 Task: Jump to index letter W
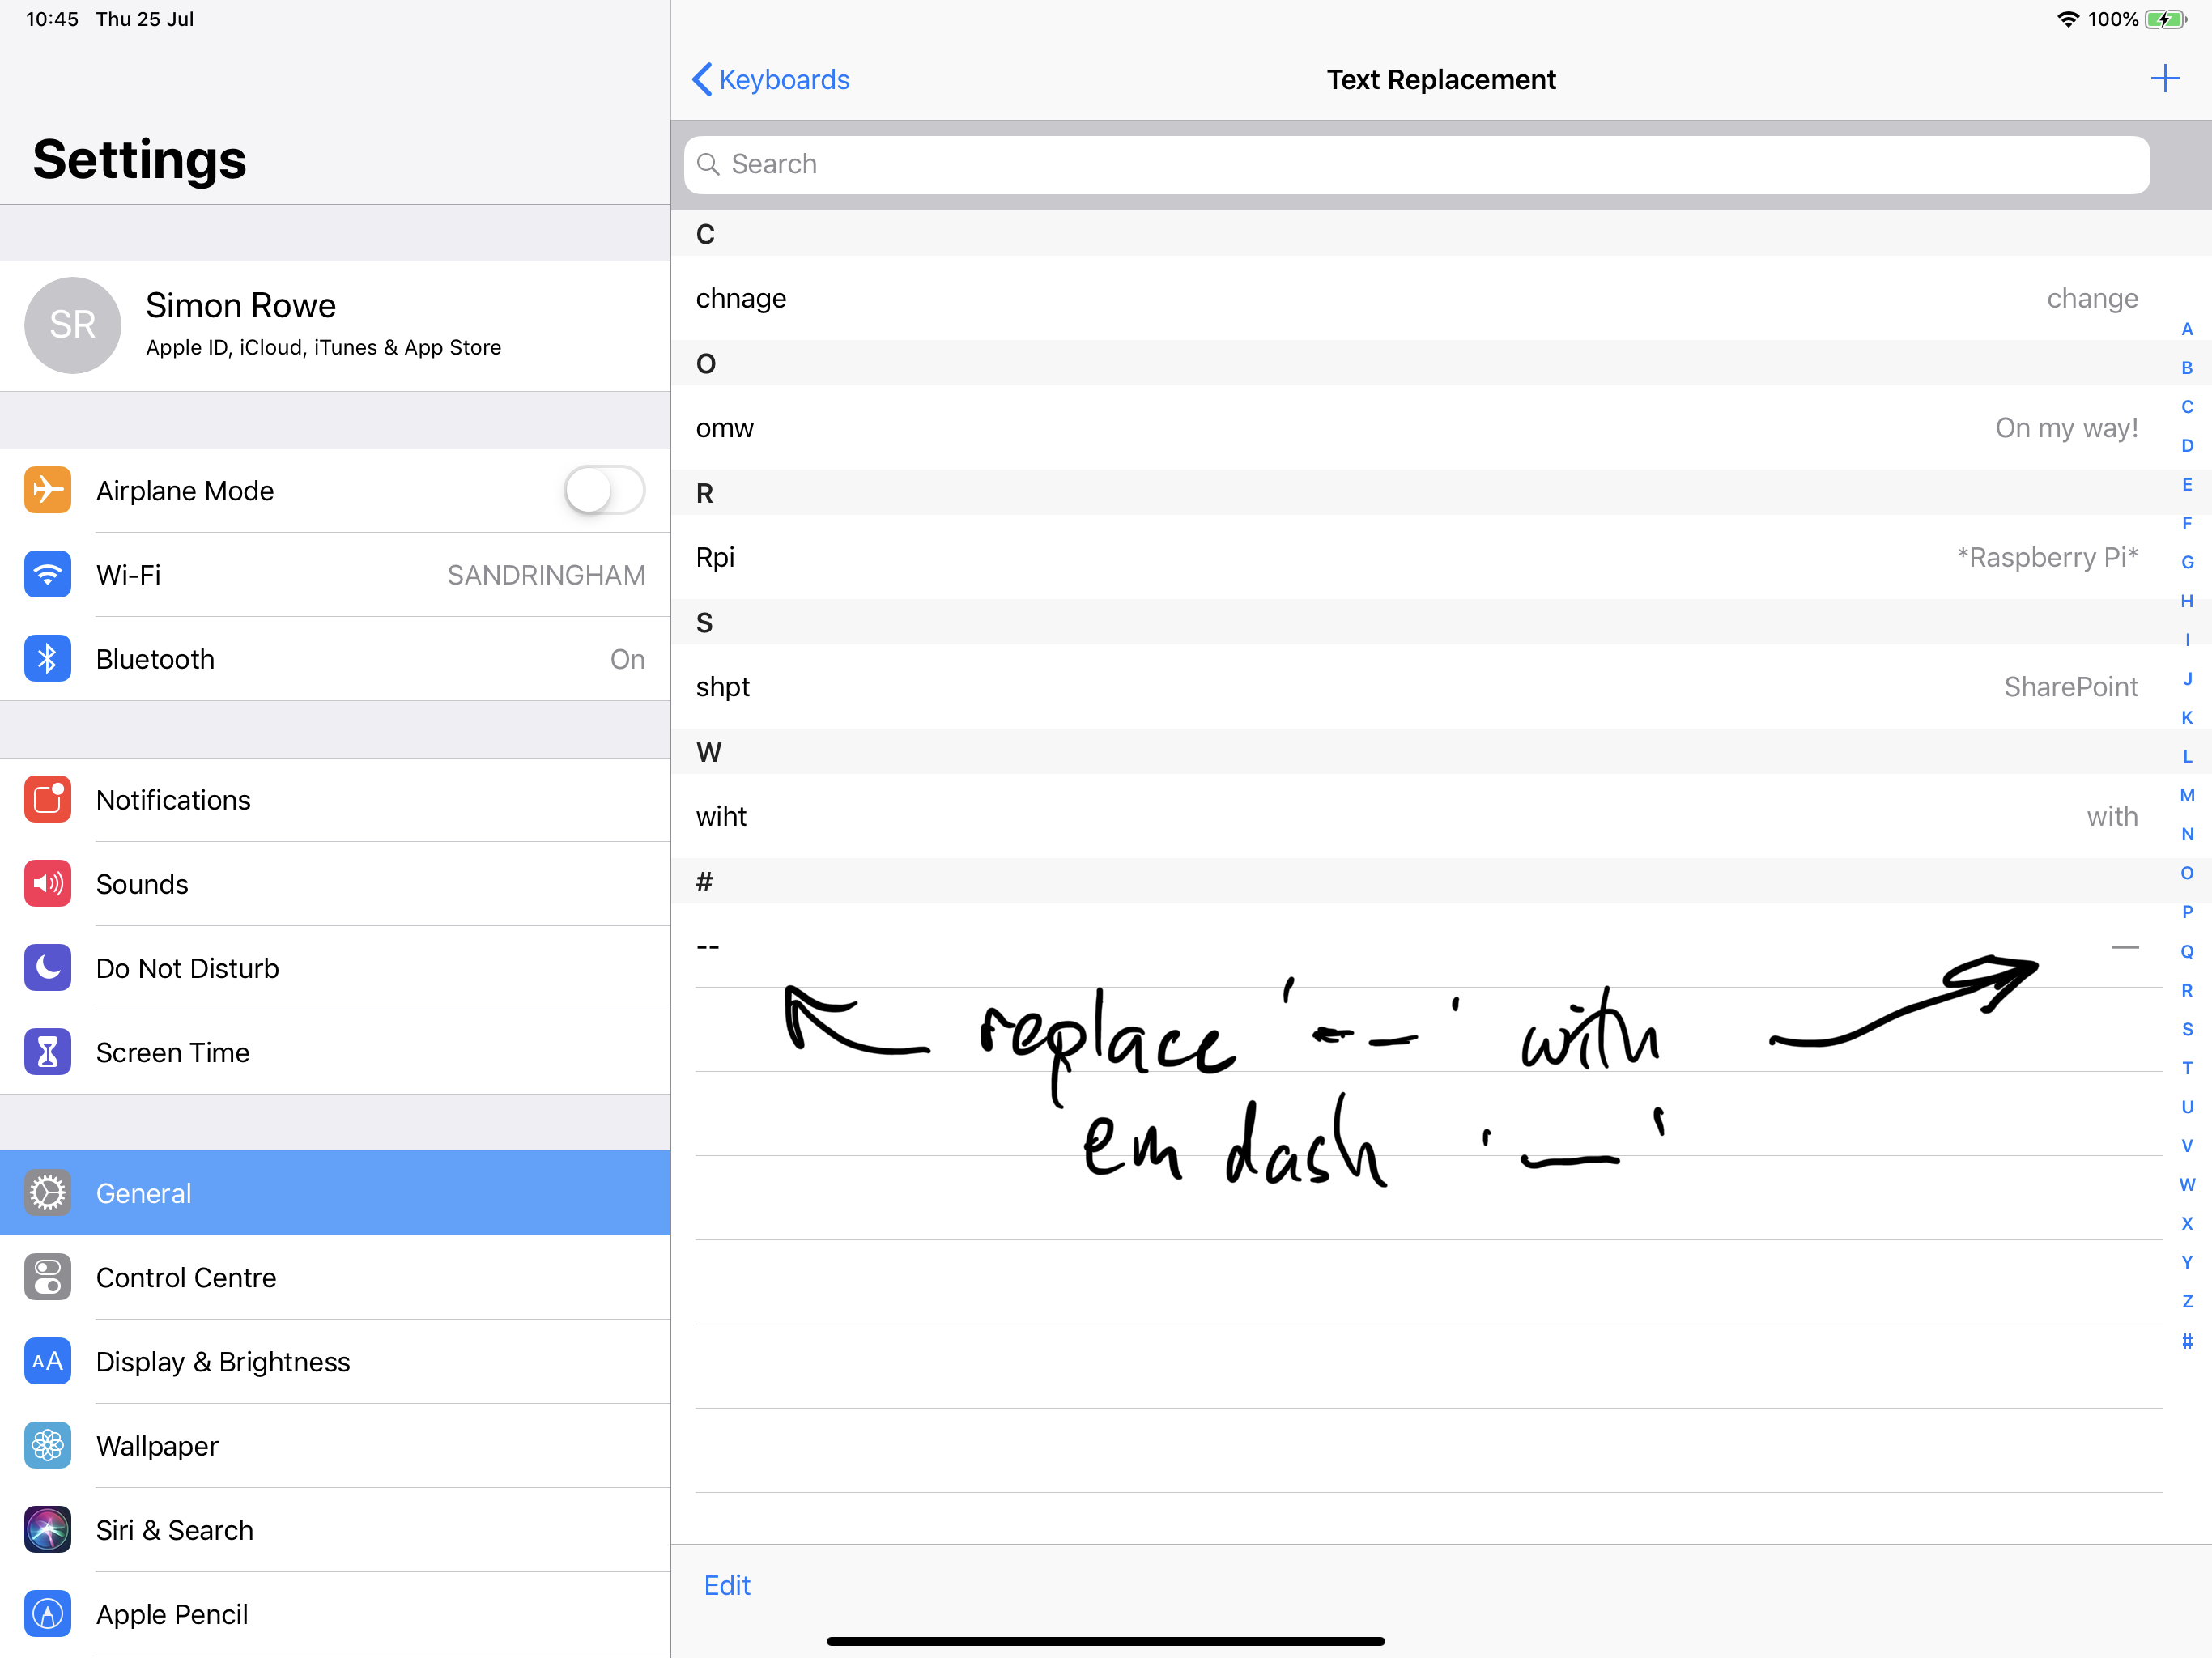(2187, 1184)
